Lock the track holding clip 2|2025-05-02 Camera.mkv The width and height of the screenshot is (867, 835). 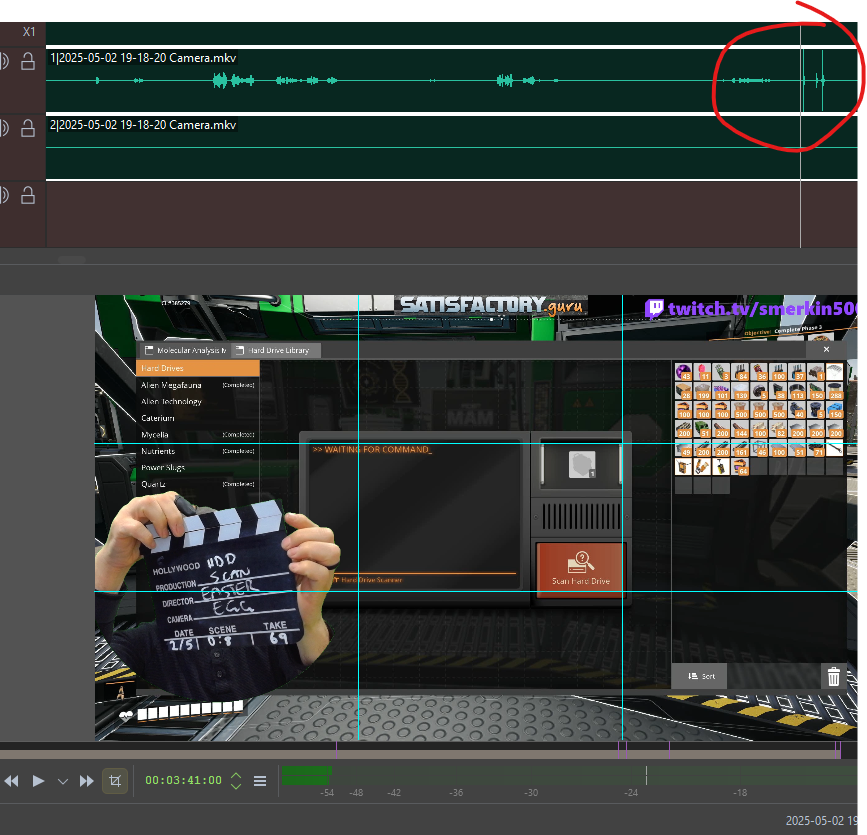click(x=28, y=128)
